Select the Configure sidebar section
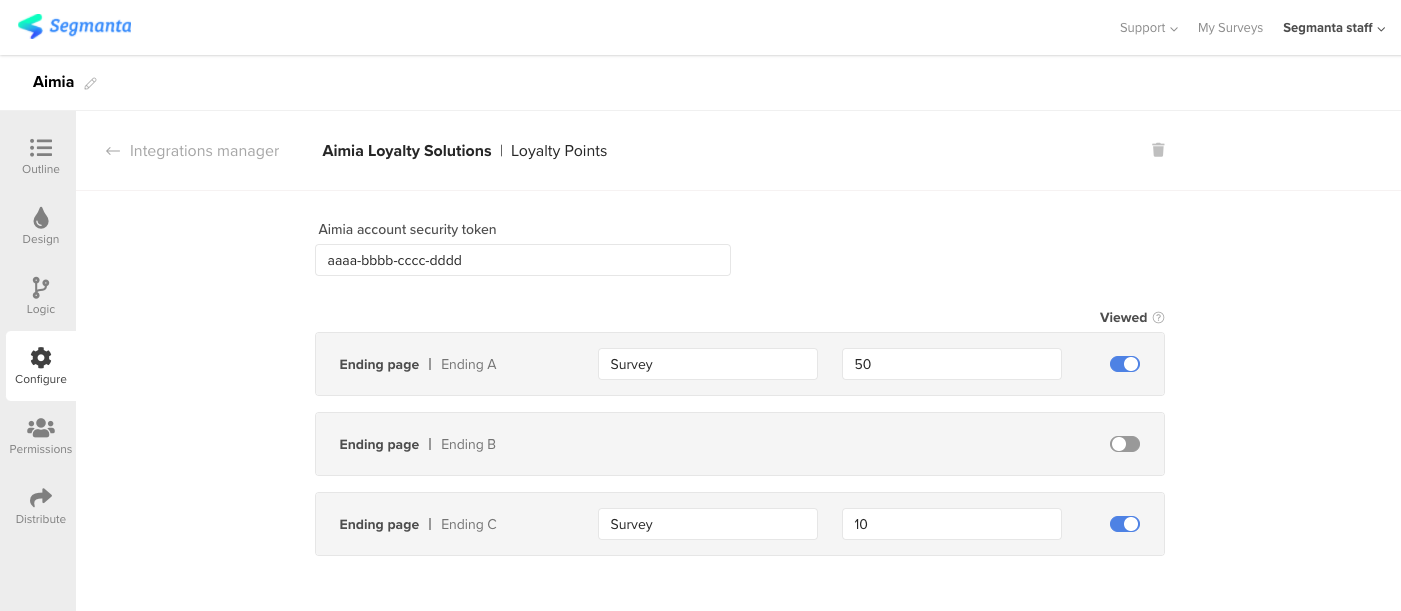The width and height of the screenshot is (1401, 611). pos(41,366)
